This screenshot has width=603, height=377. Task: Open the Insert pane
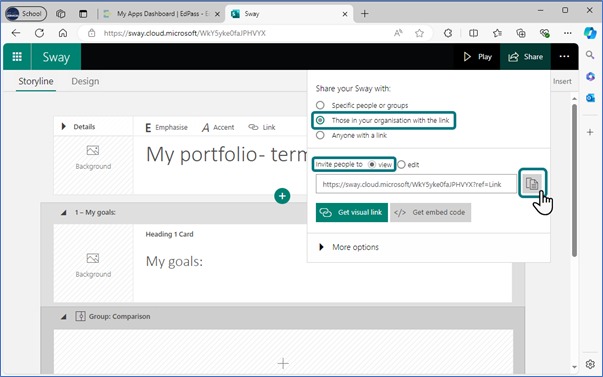pyautogui.click(x=562, y=81)
